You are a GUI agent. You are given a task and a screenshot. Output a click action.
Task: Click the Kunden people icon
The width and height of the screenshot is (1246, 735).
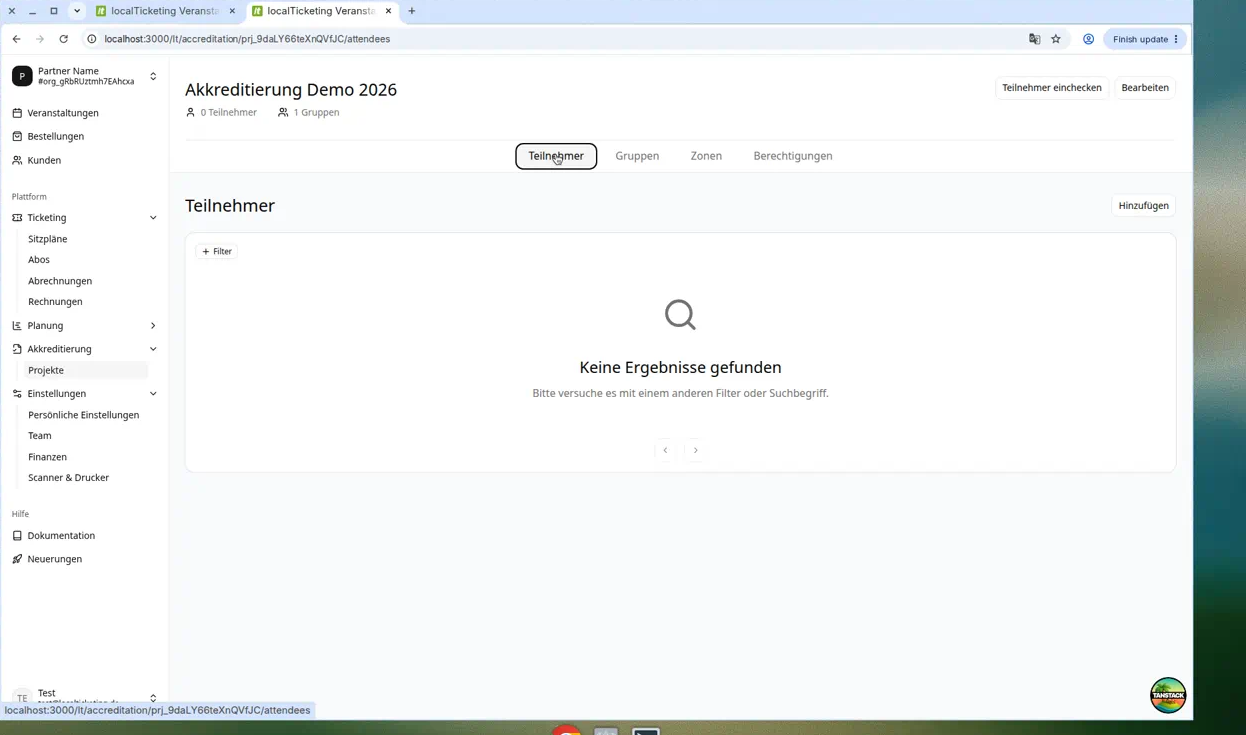(x=17, y=160)
